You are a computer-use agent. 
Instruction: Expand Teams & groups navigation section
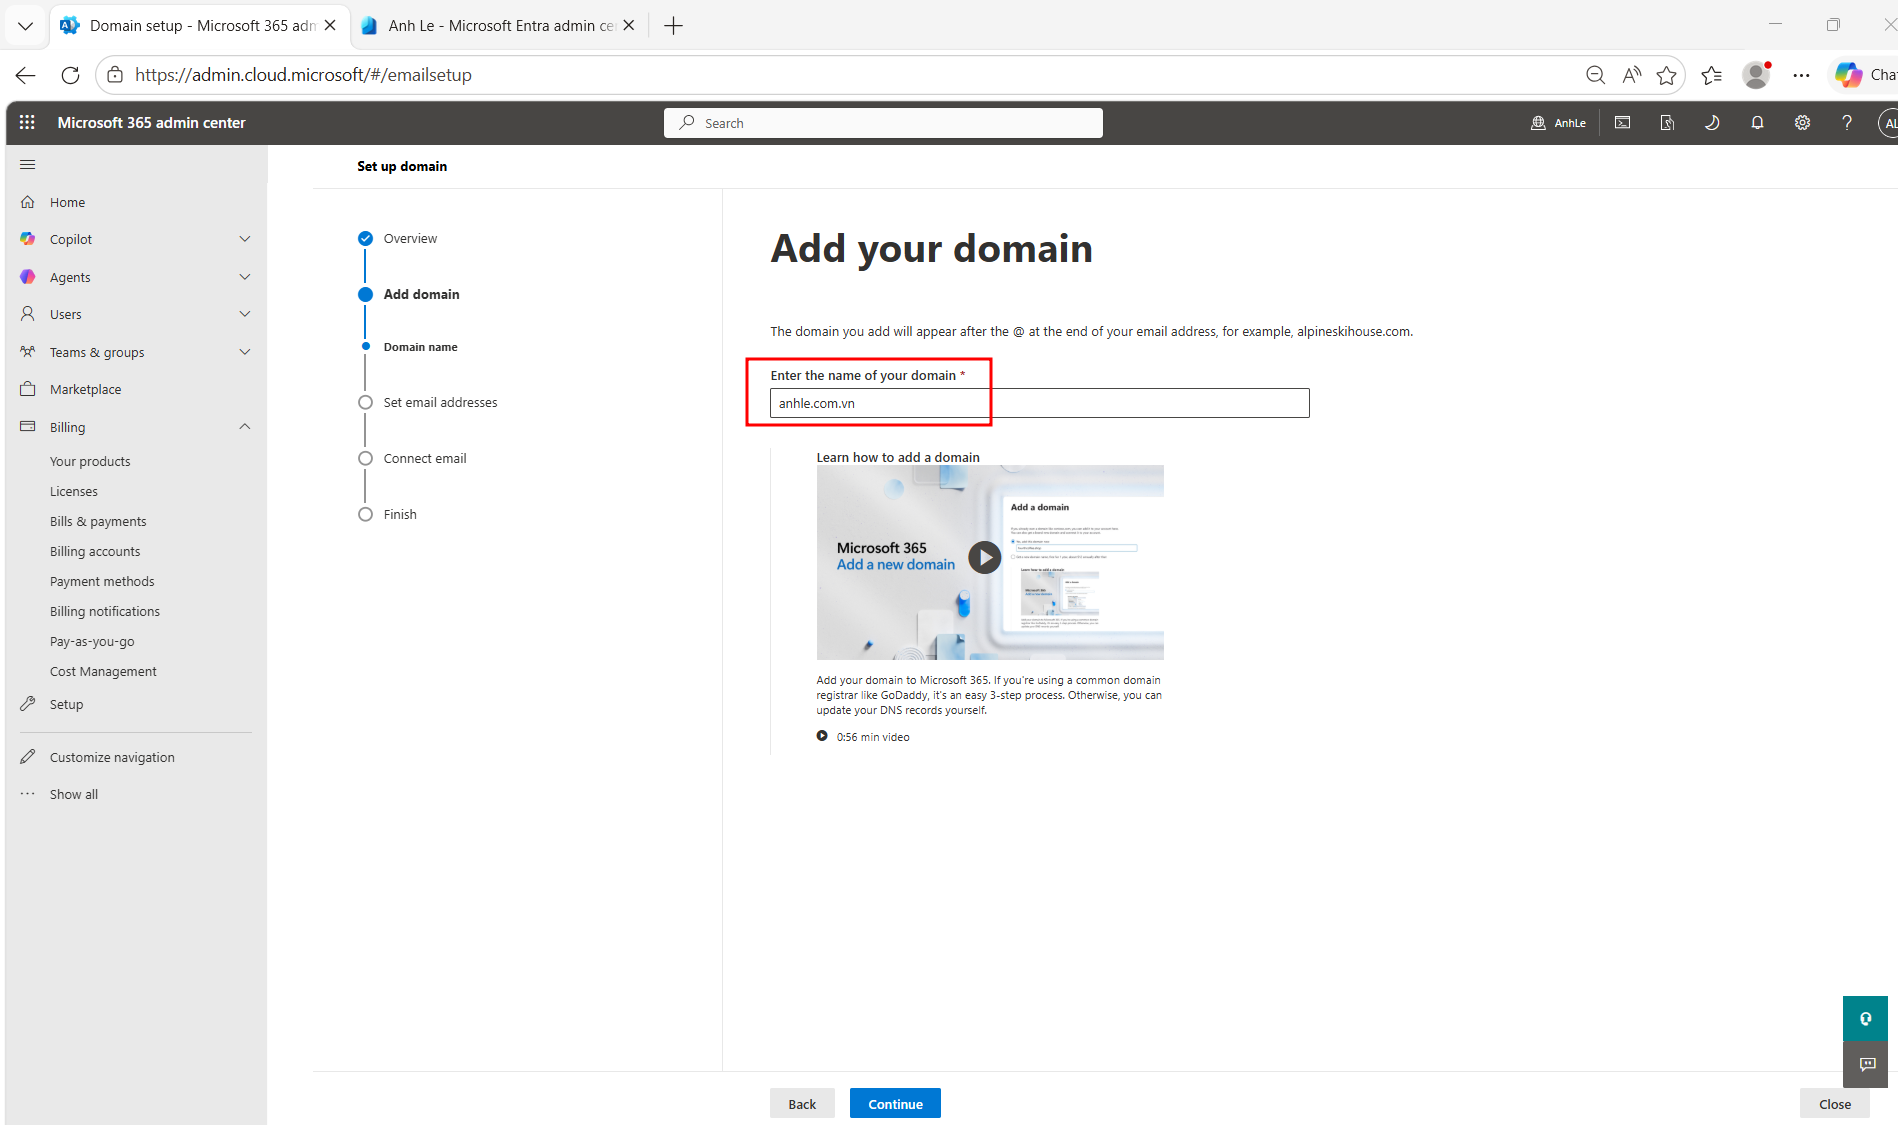245,352
